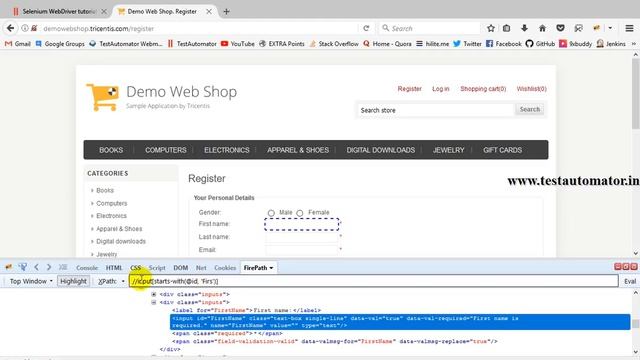Click the Firebug forward arrow

click(x=49, y=267)
